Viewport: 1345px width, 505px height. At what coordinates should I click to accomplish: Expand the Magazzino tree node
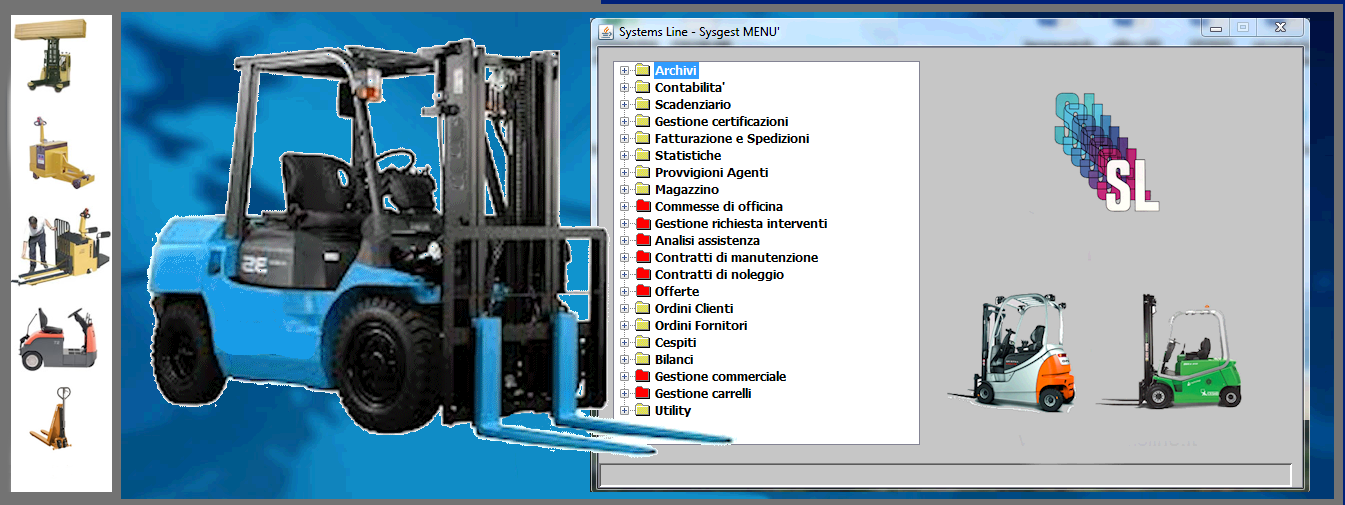click(624, 190)
